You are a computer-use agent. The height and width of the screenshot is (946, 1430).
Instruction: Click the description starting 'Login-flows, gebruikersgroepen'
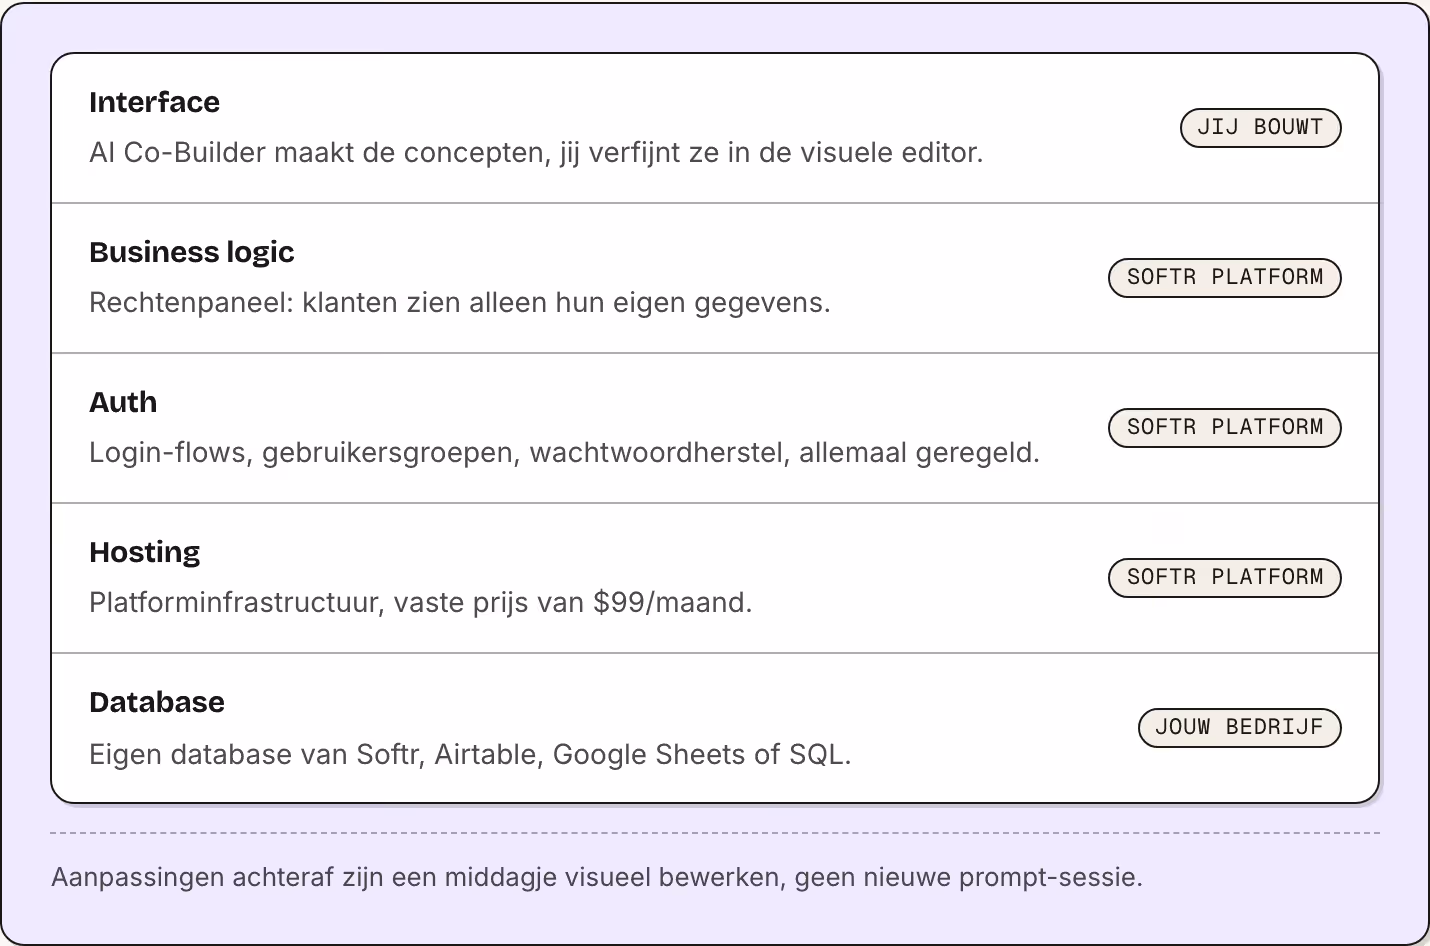[x=564, y=453]
